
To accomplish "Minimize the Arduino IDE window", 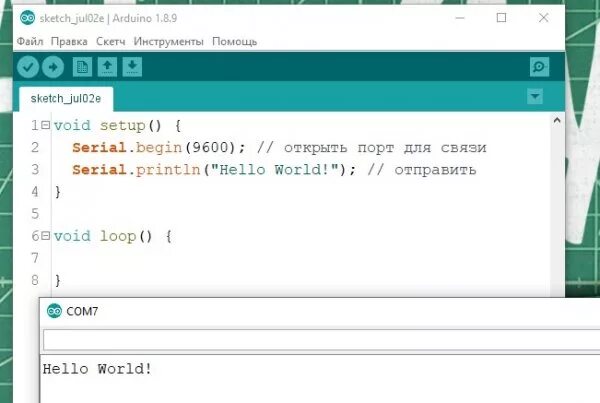I will 460,18.
